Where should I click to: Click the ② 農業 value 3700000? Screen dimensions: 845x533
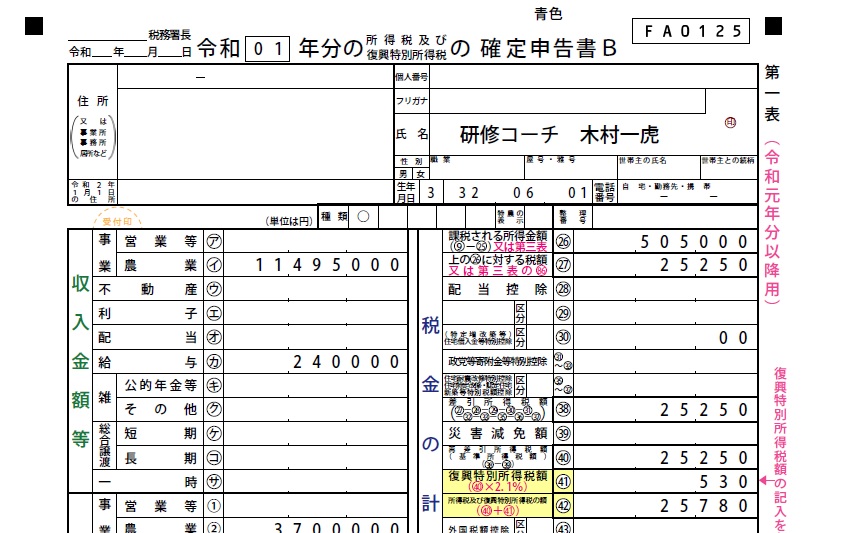(337, 528)
